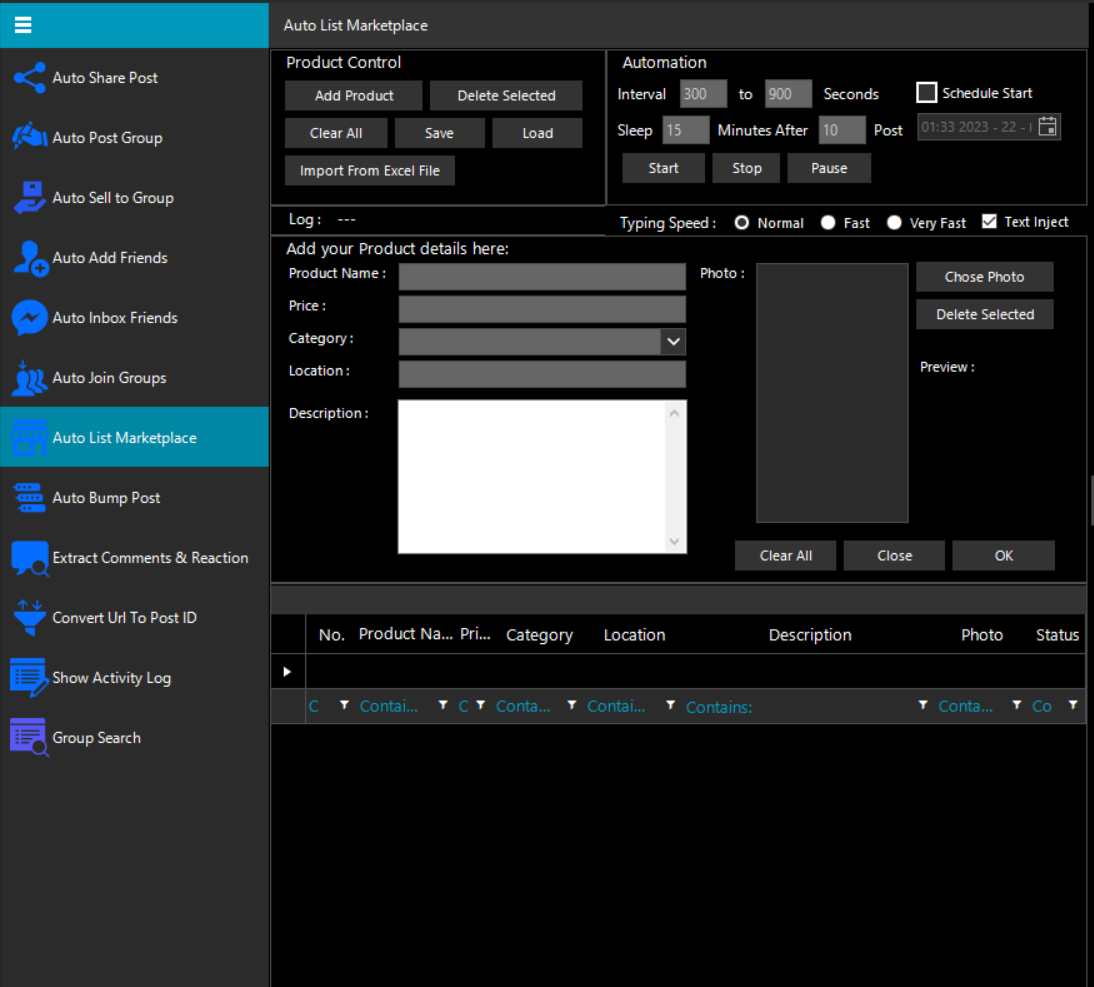Open the calendar picker for Schedule Start
This screenshot has height=987, width=1094.
click(x=1047, y=127)
